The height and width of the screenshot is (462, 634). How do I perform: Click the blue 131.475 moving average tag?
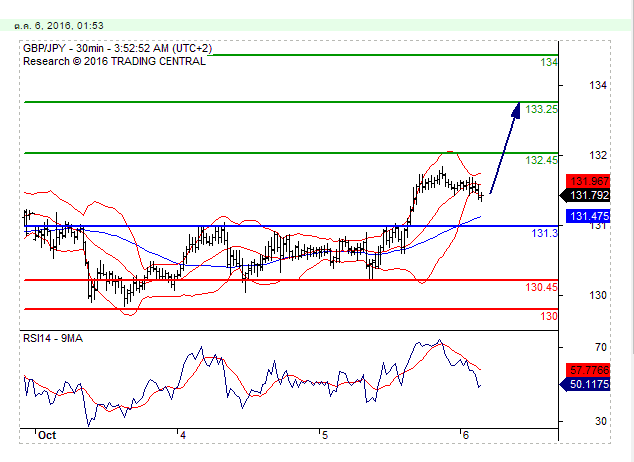588,216
